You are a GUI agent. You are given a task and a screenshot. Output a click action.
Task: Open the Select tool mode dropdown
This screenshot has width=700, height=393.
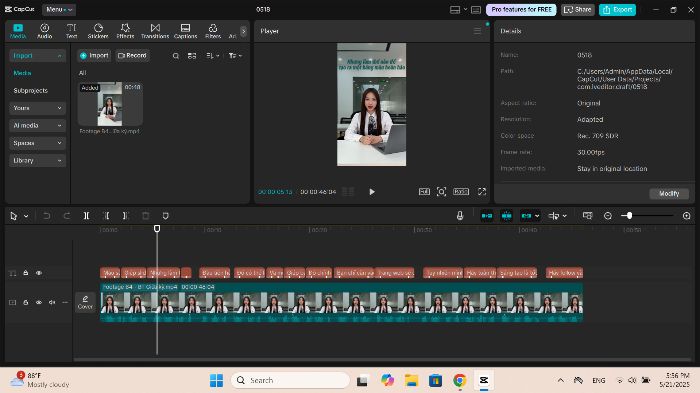(x=26, y=216)
